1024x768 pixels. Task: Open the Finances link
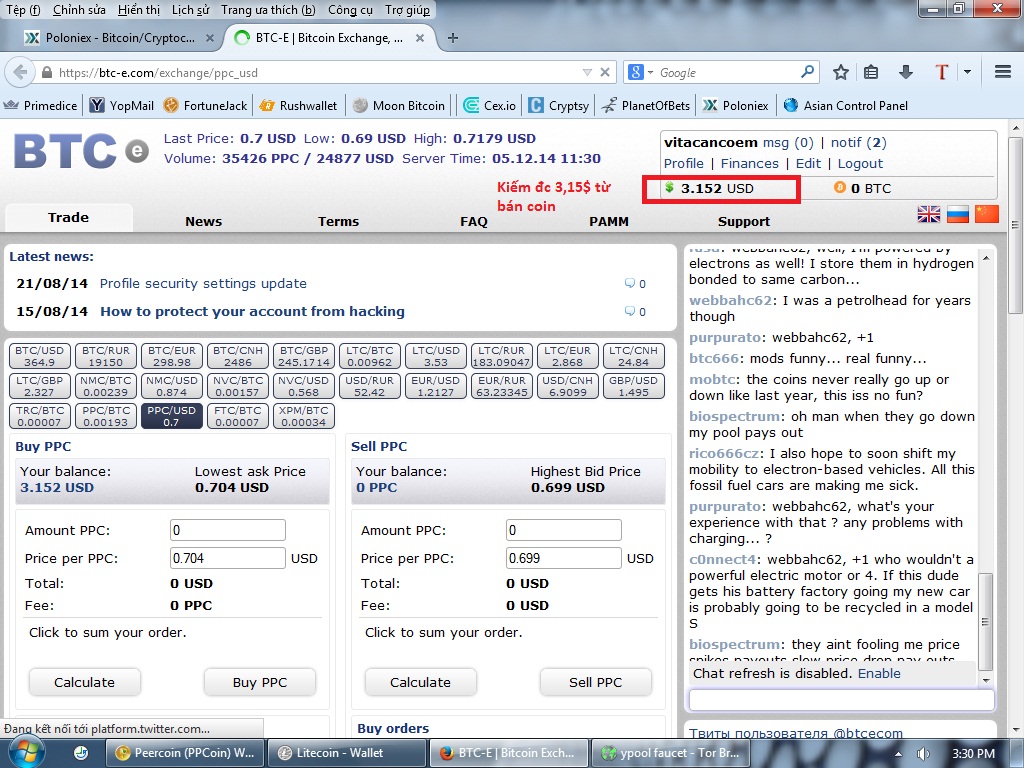coord(750,163)
